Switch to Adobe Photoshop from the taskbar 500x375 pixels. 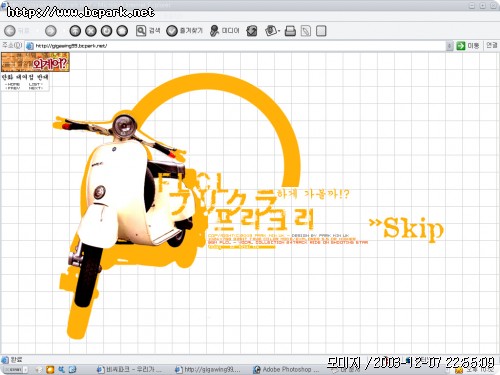[286, 369]
